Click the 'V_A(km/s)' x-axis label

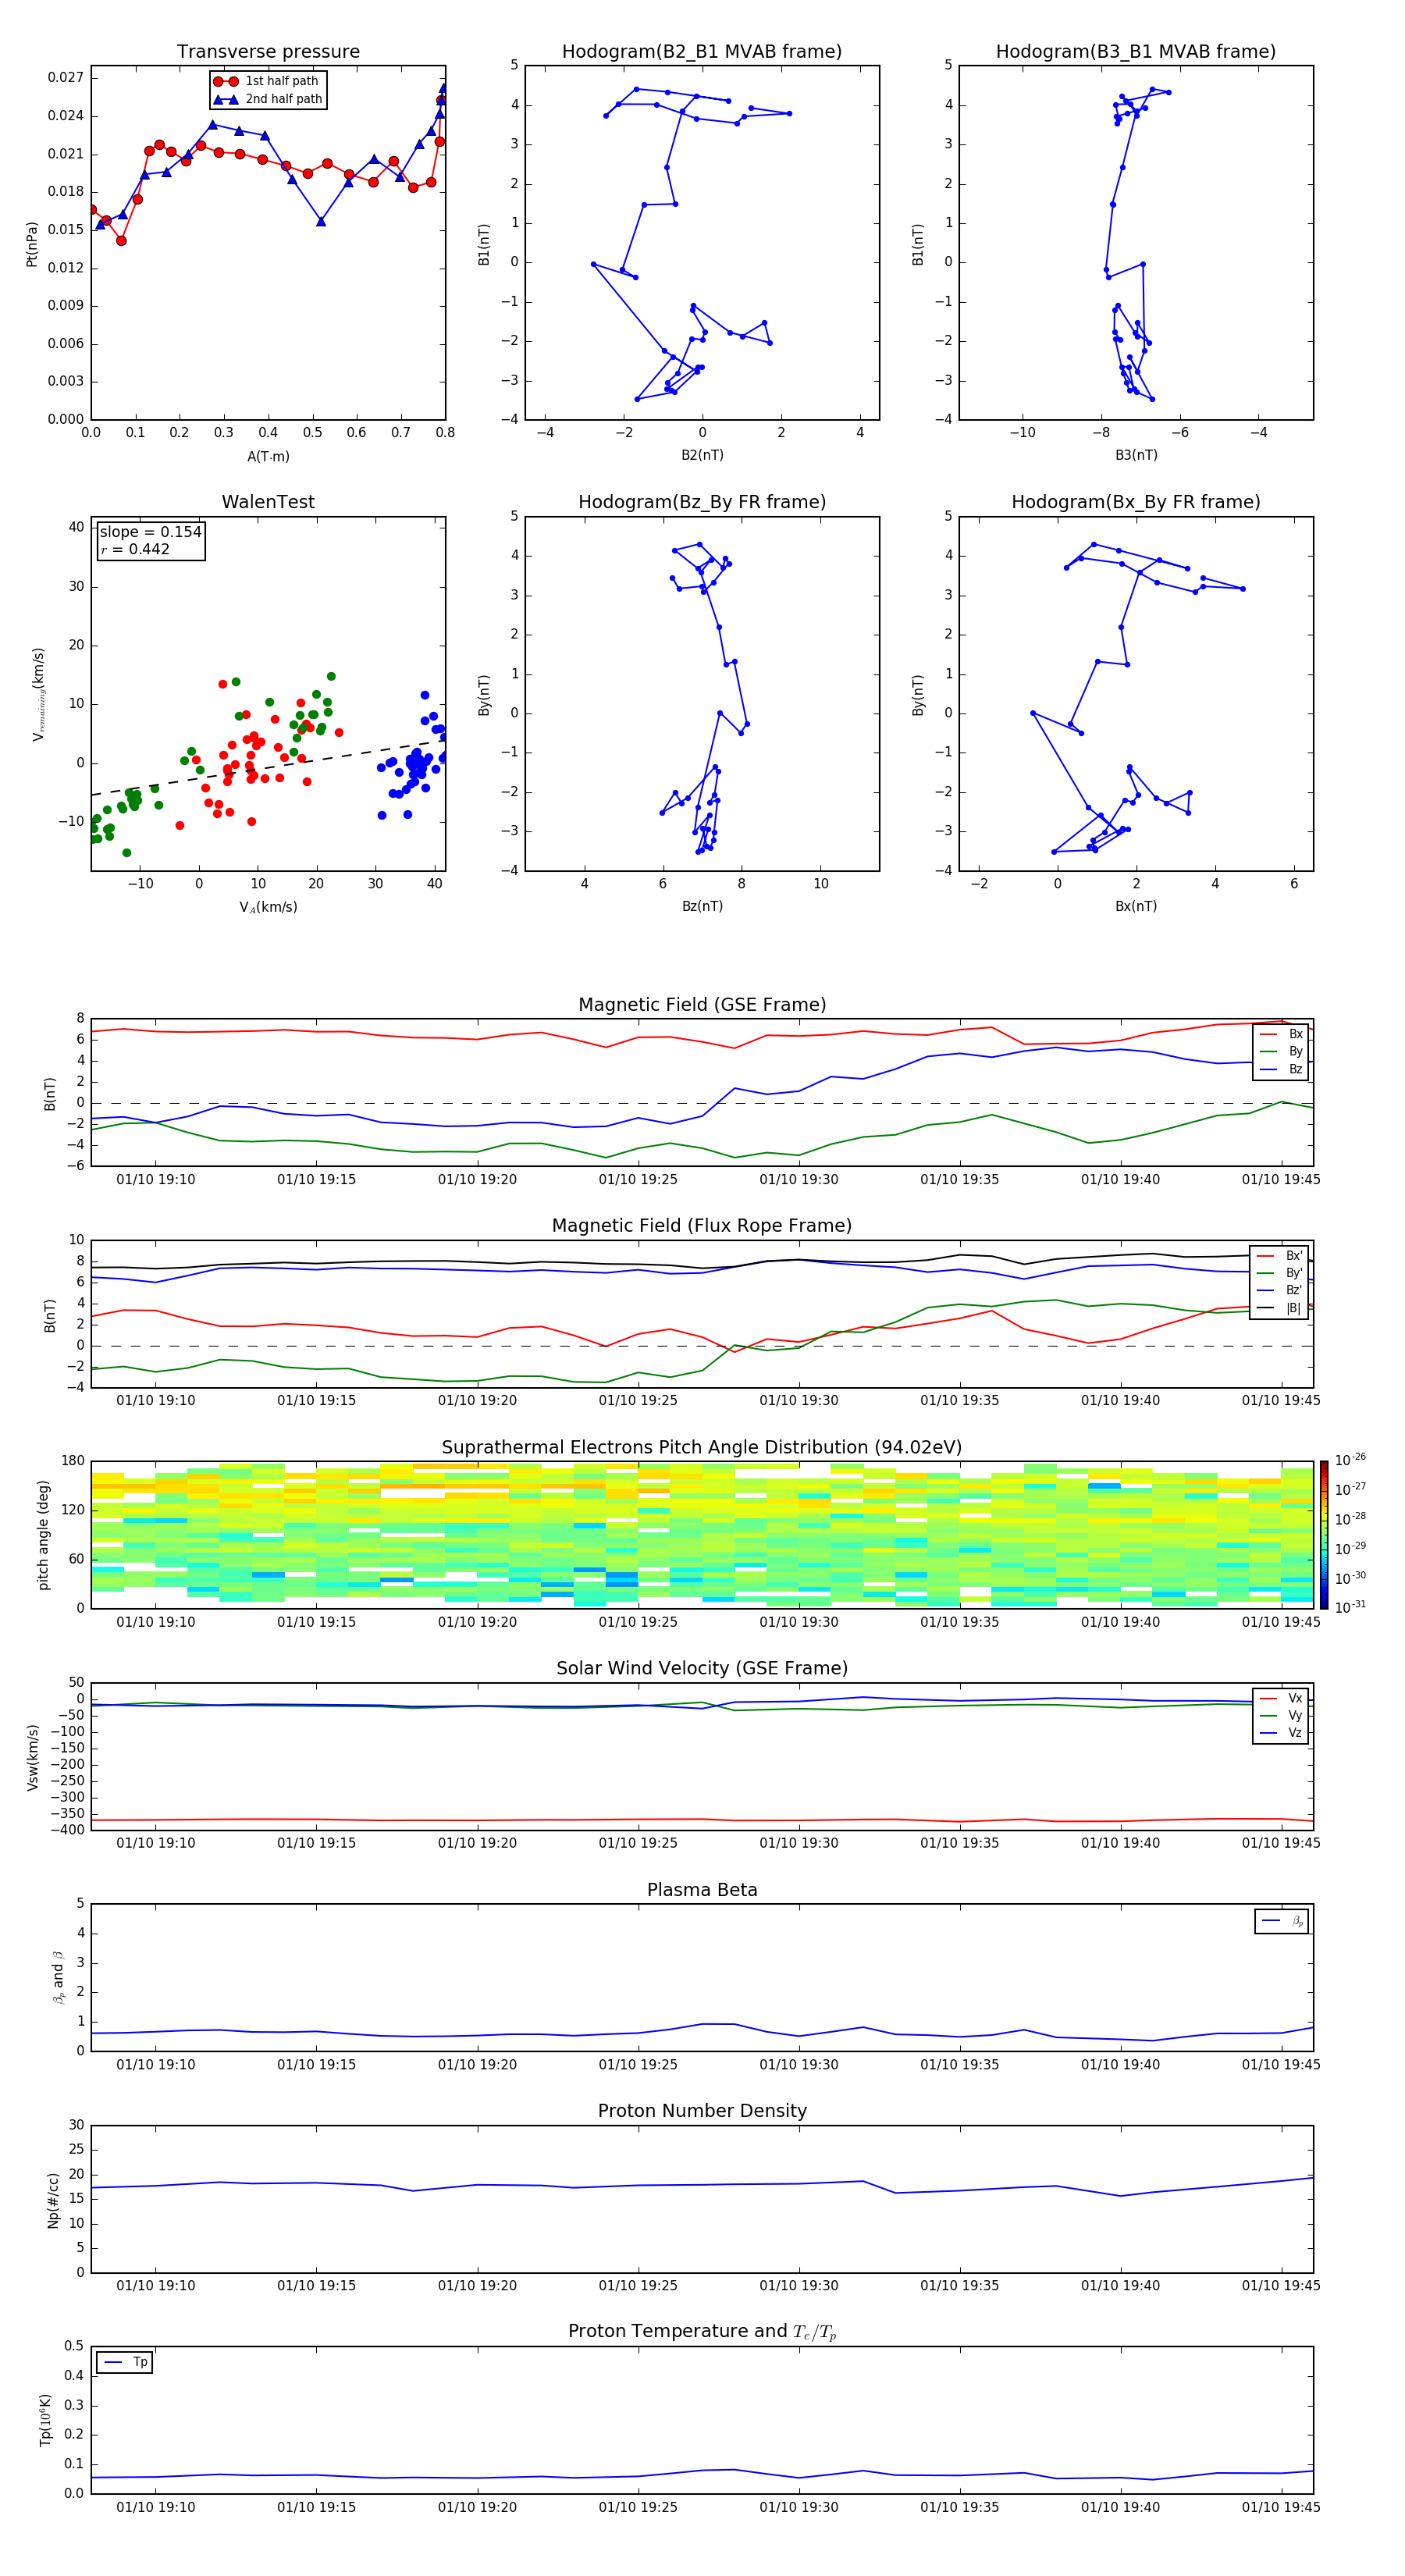click(x=268, y=908)
